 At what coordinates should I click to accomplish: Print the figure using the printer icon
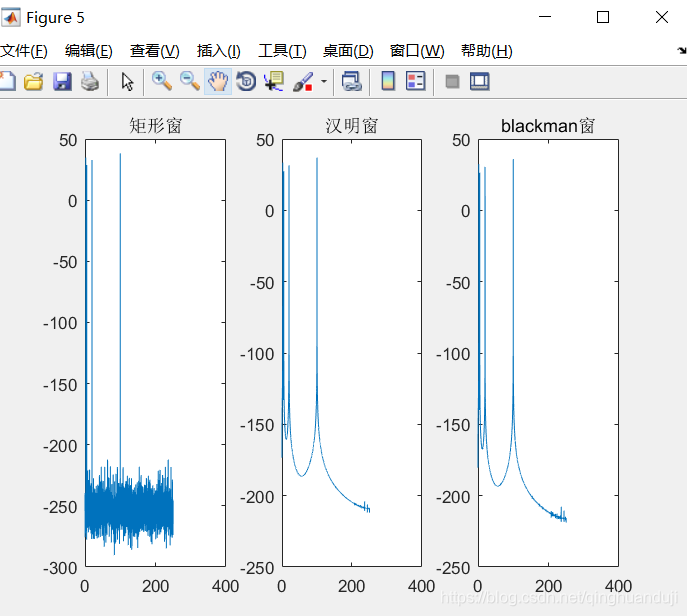tap(90, 81)
